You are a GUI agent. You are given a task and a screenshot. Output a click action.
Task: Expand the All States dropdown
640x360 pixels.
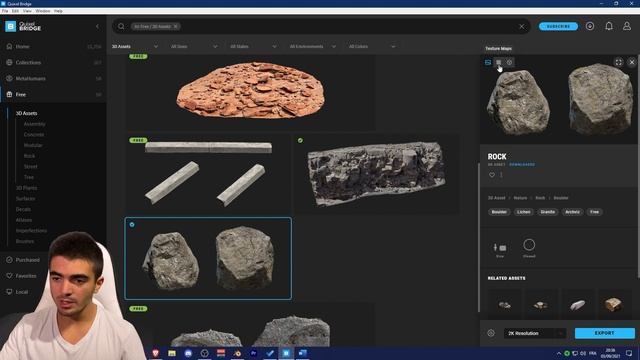tap(253, 47)
